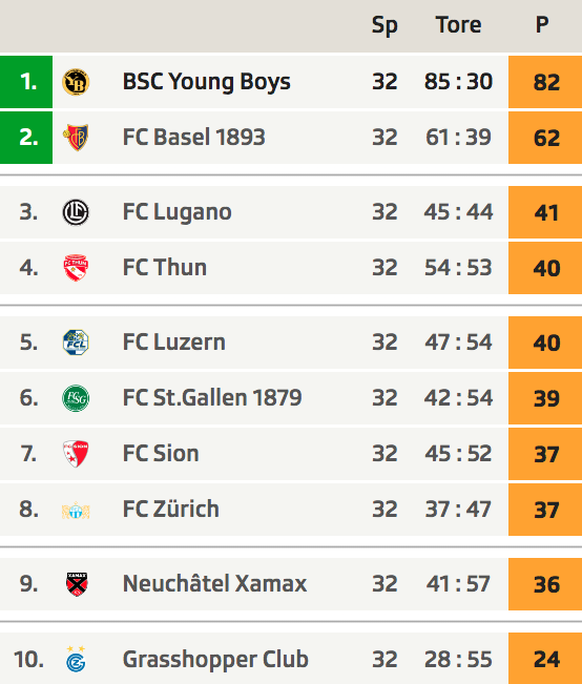This screenshot has width=582, height=684.
Task: Click the FC Basel 1893 crest icon
Action: (x=76, y=137)
